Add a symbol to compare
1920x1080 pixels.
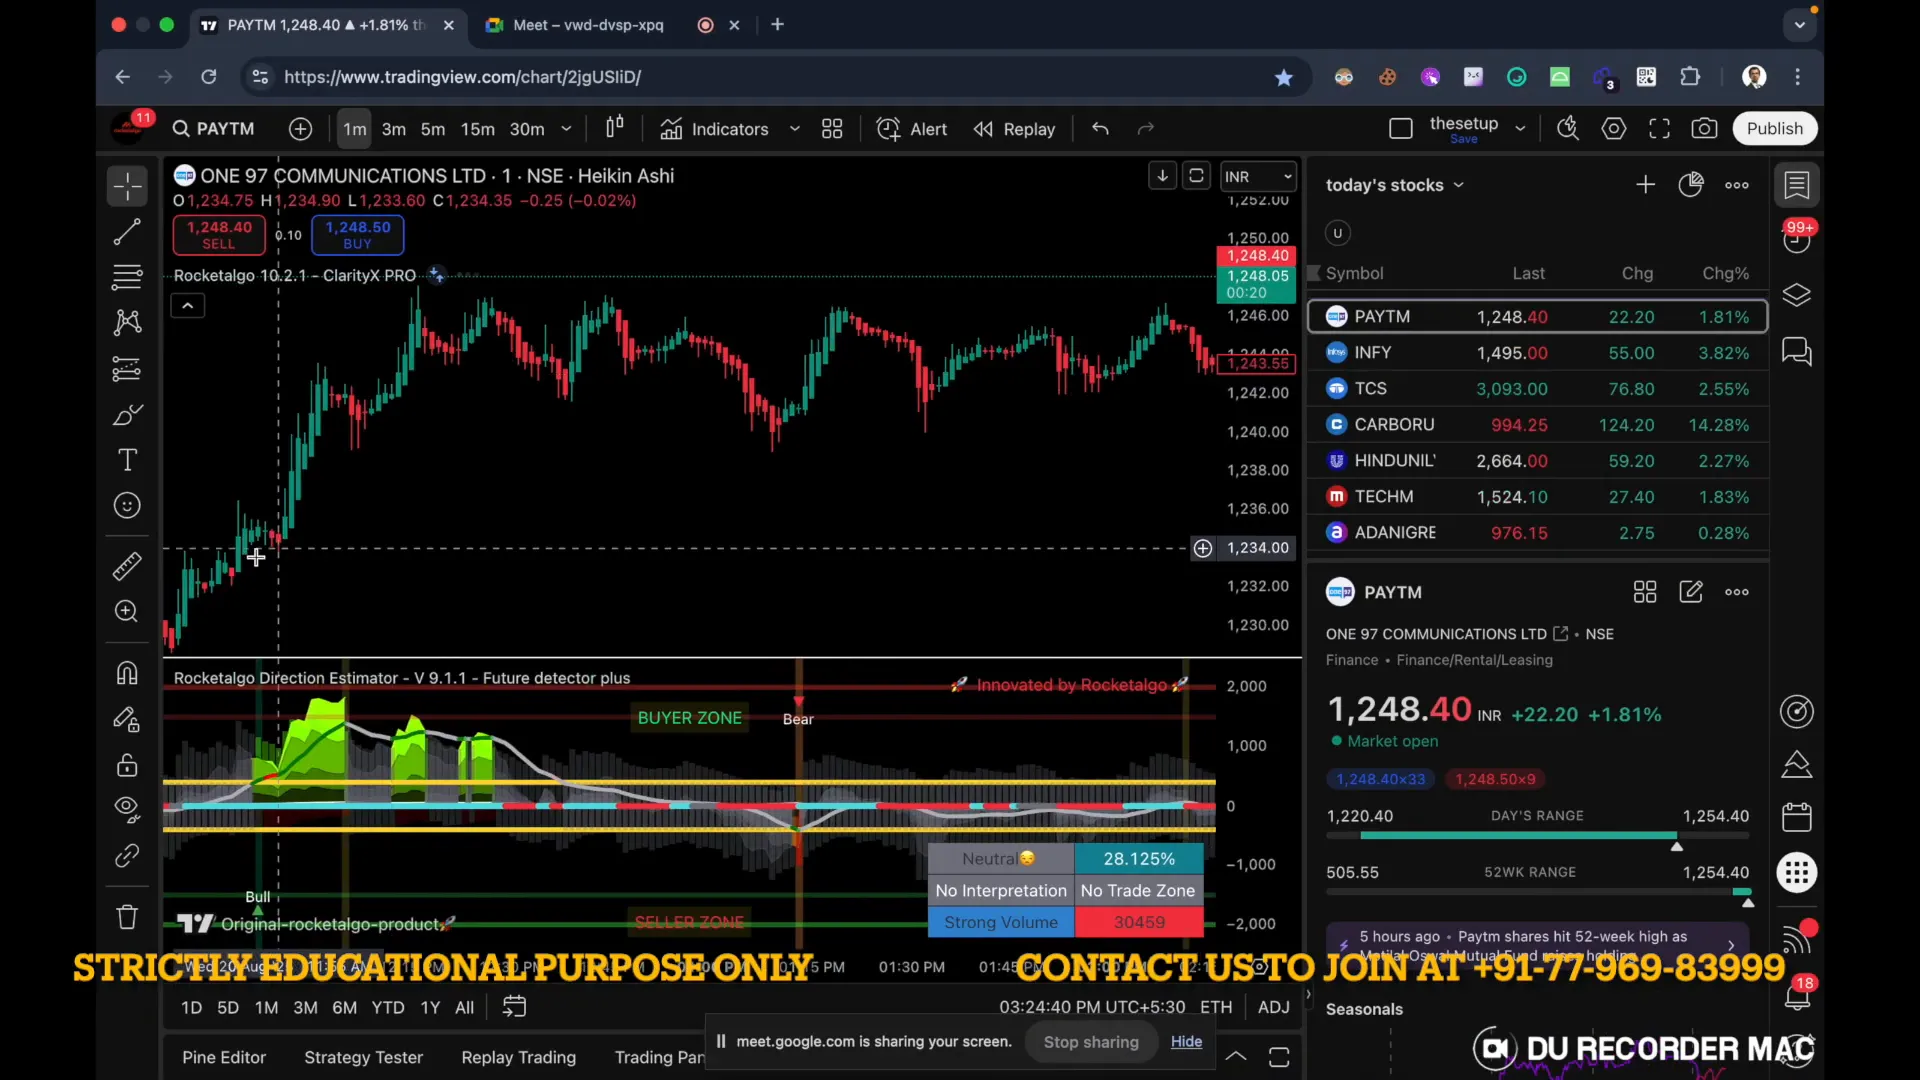(300, 129)
